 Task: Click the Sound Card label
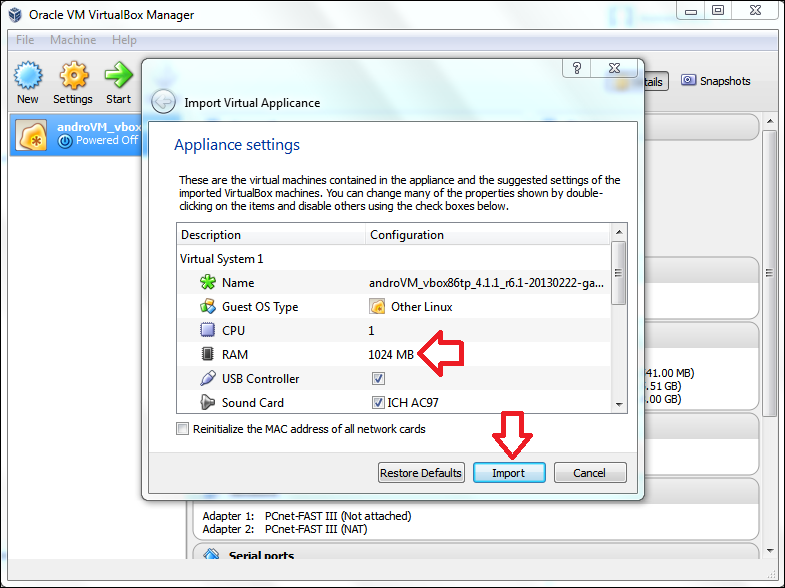tap(253, 403)
